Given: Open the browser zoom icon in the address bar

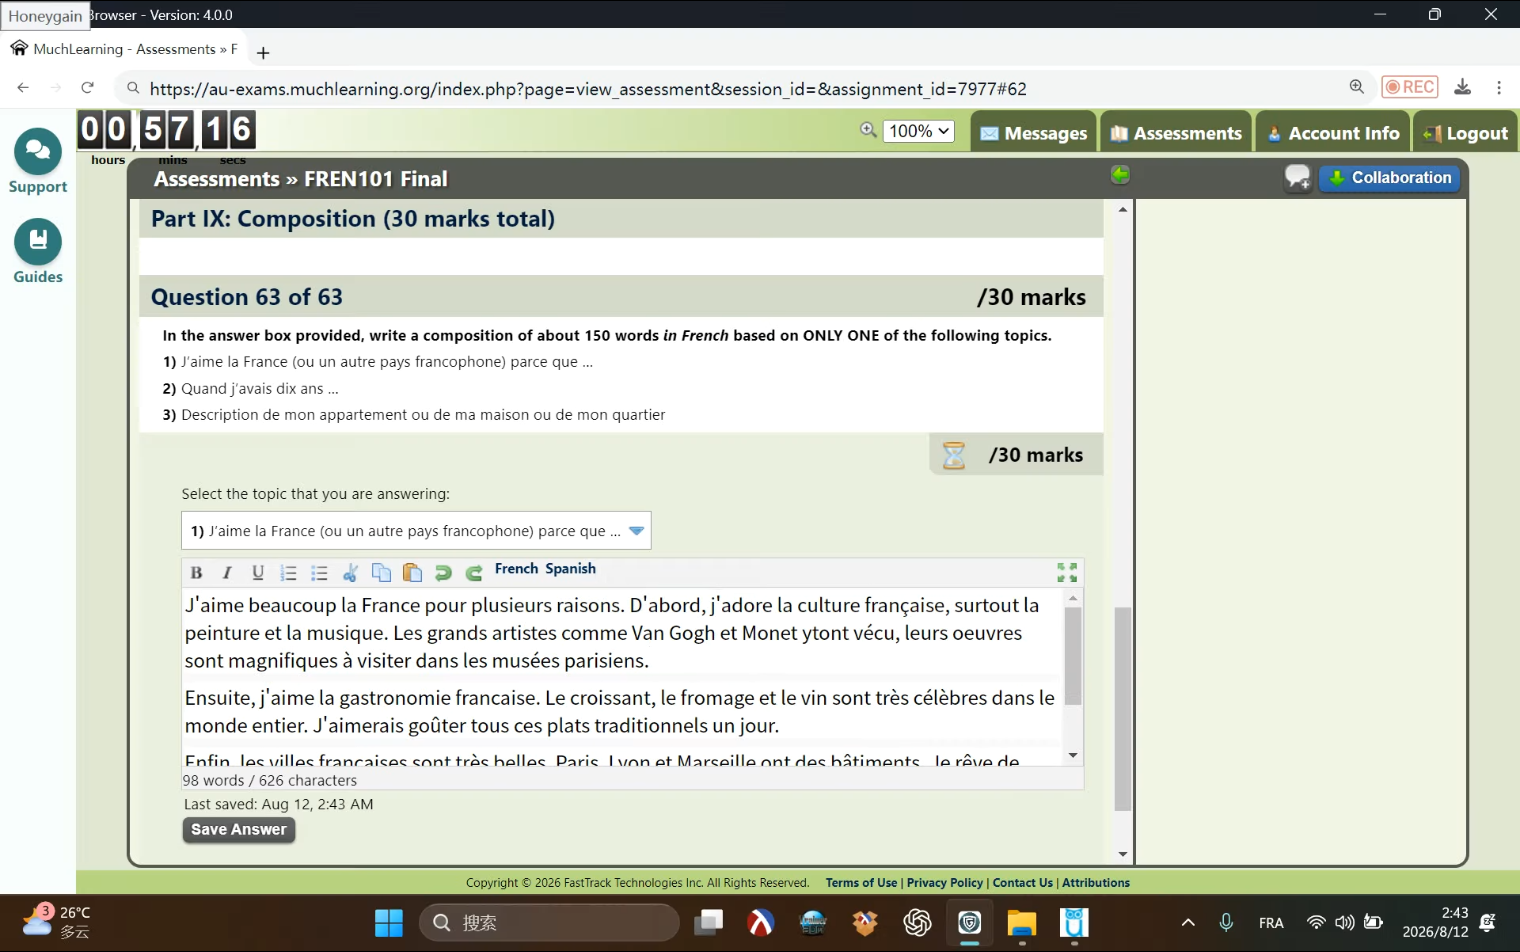Looking at the screenshot, I should [1356, 87].
